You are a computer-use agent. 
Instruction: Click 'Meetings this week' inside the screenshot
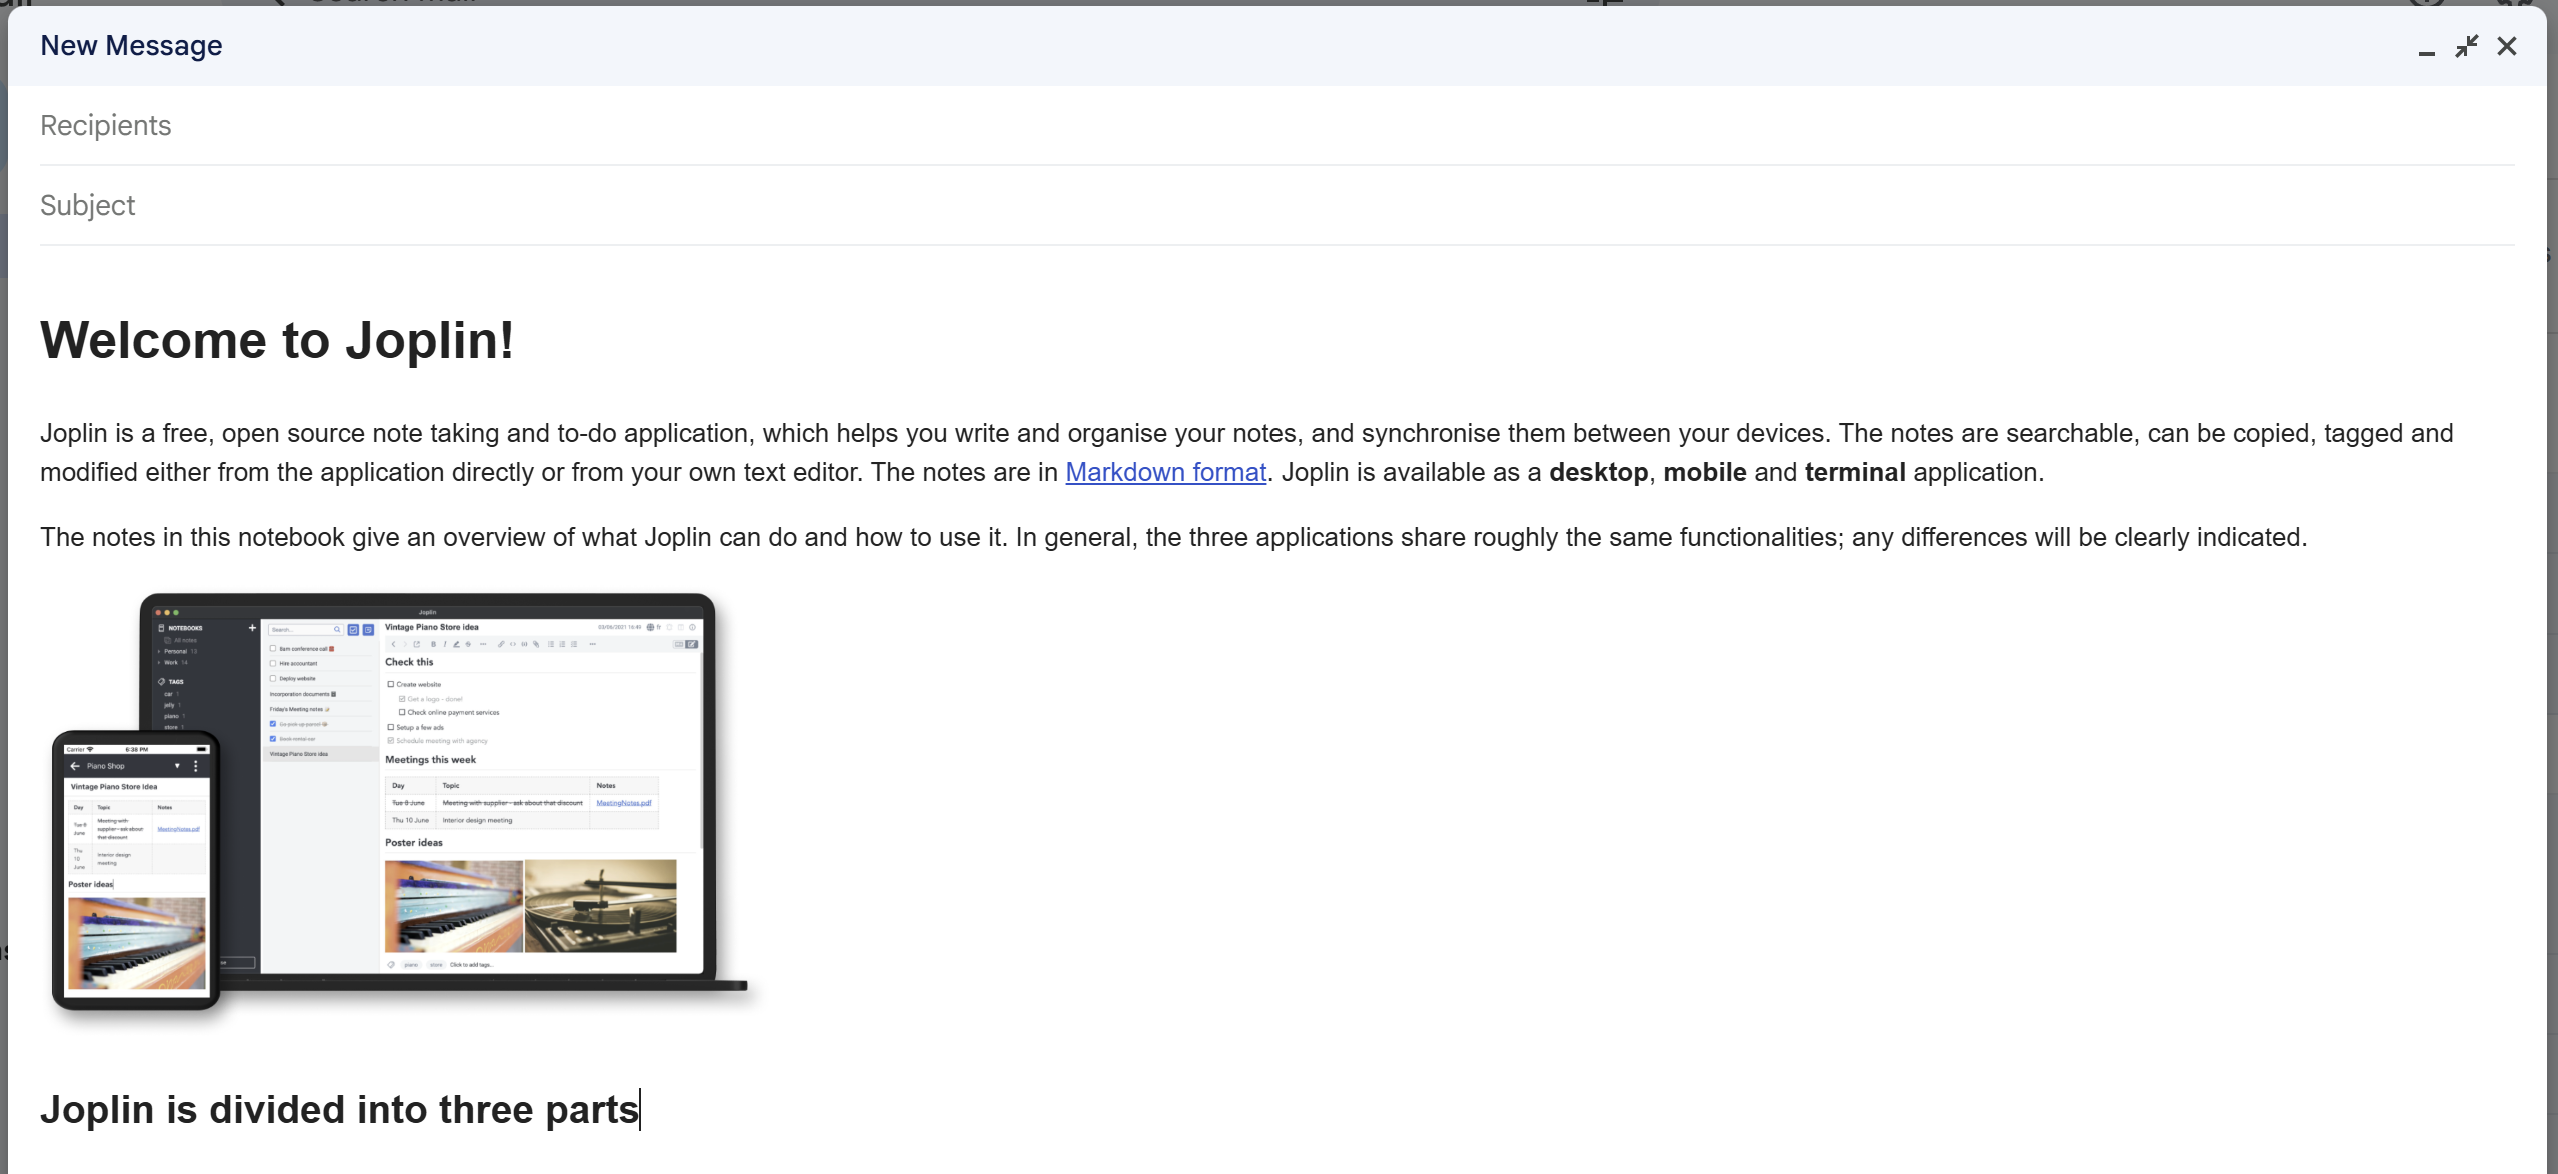point(430,760)
